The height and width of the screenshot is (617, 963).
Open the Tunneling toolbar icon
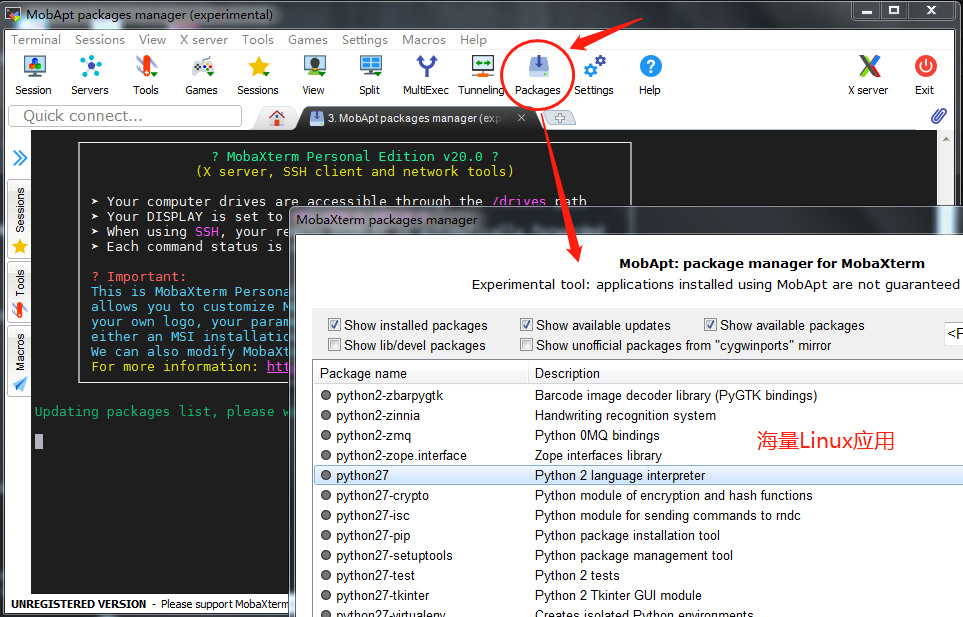coord(482,75)
